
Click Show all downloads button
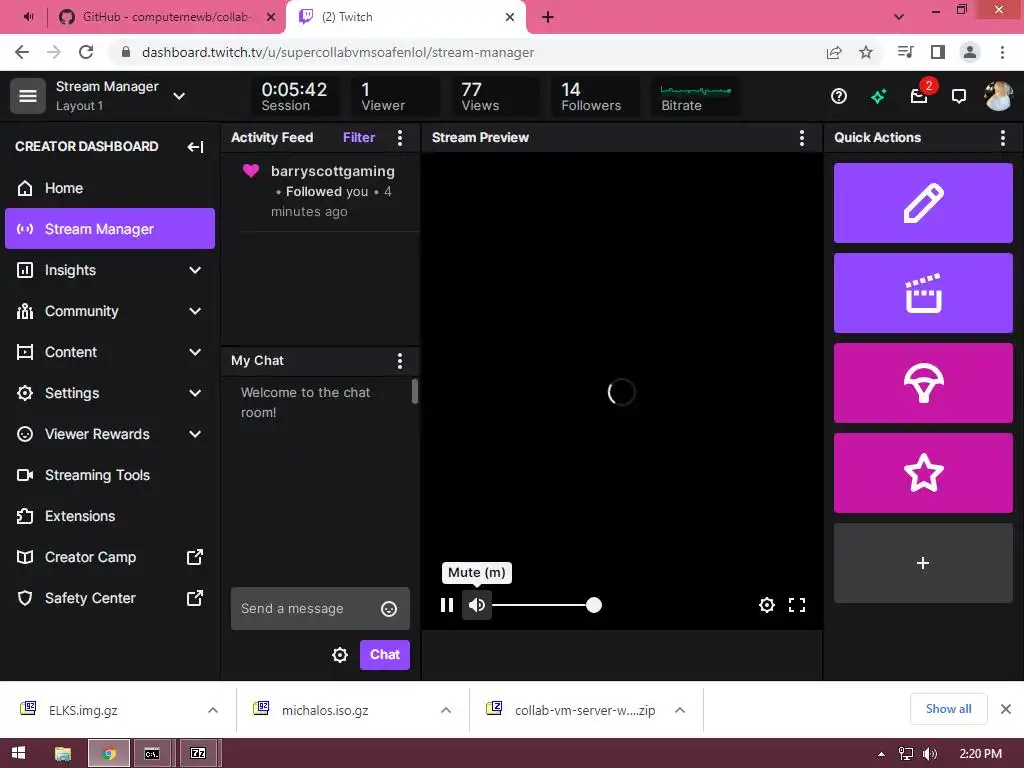click(948, 709)
